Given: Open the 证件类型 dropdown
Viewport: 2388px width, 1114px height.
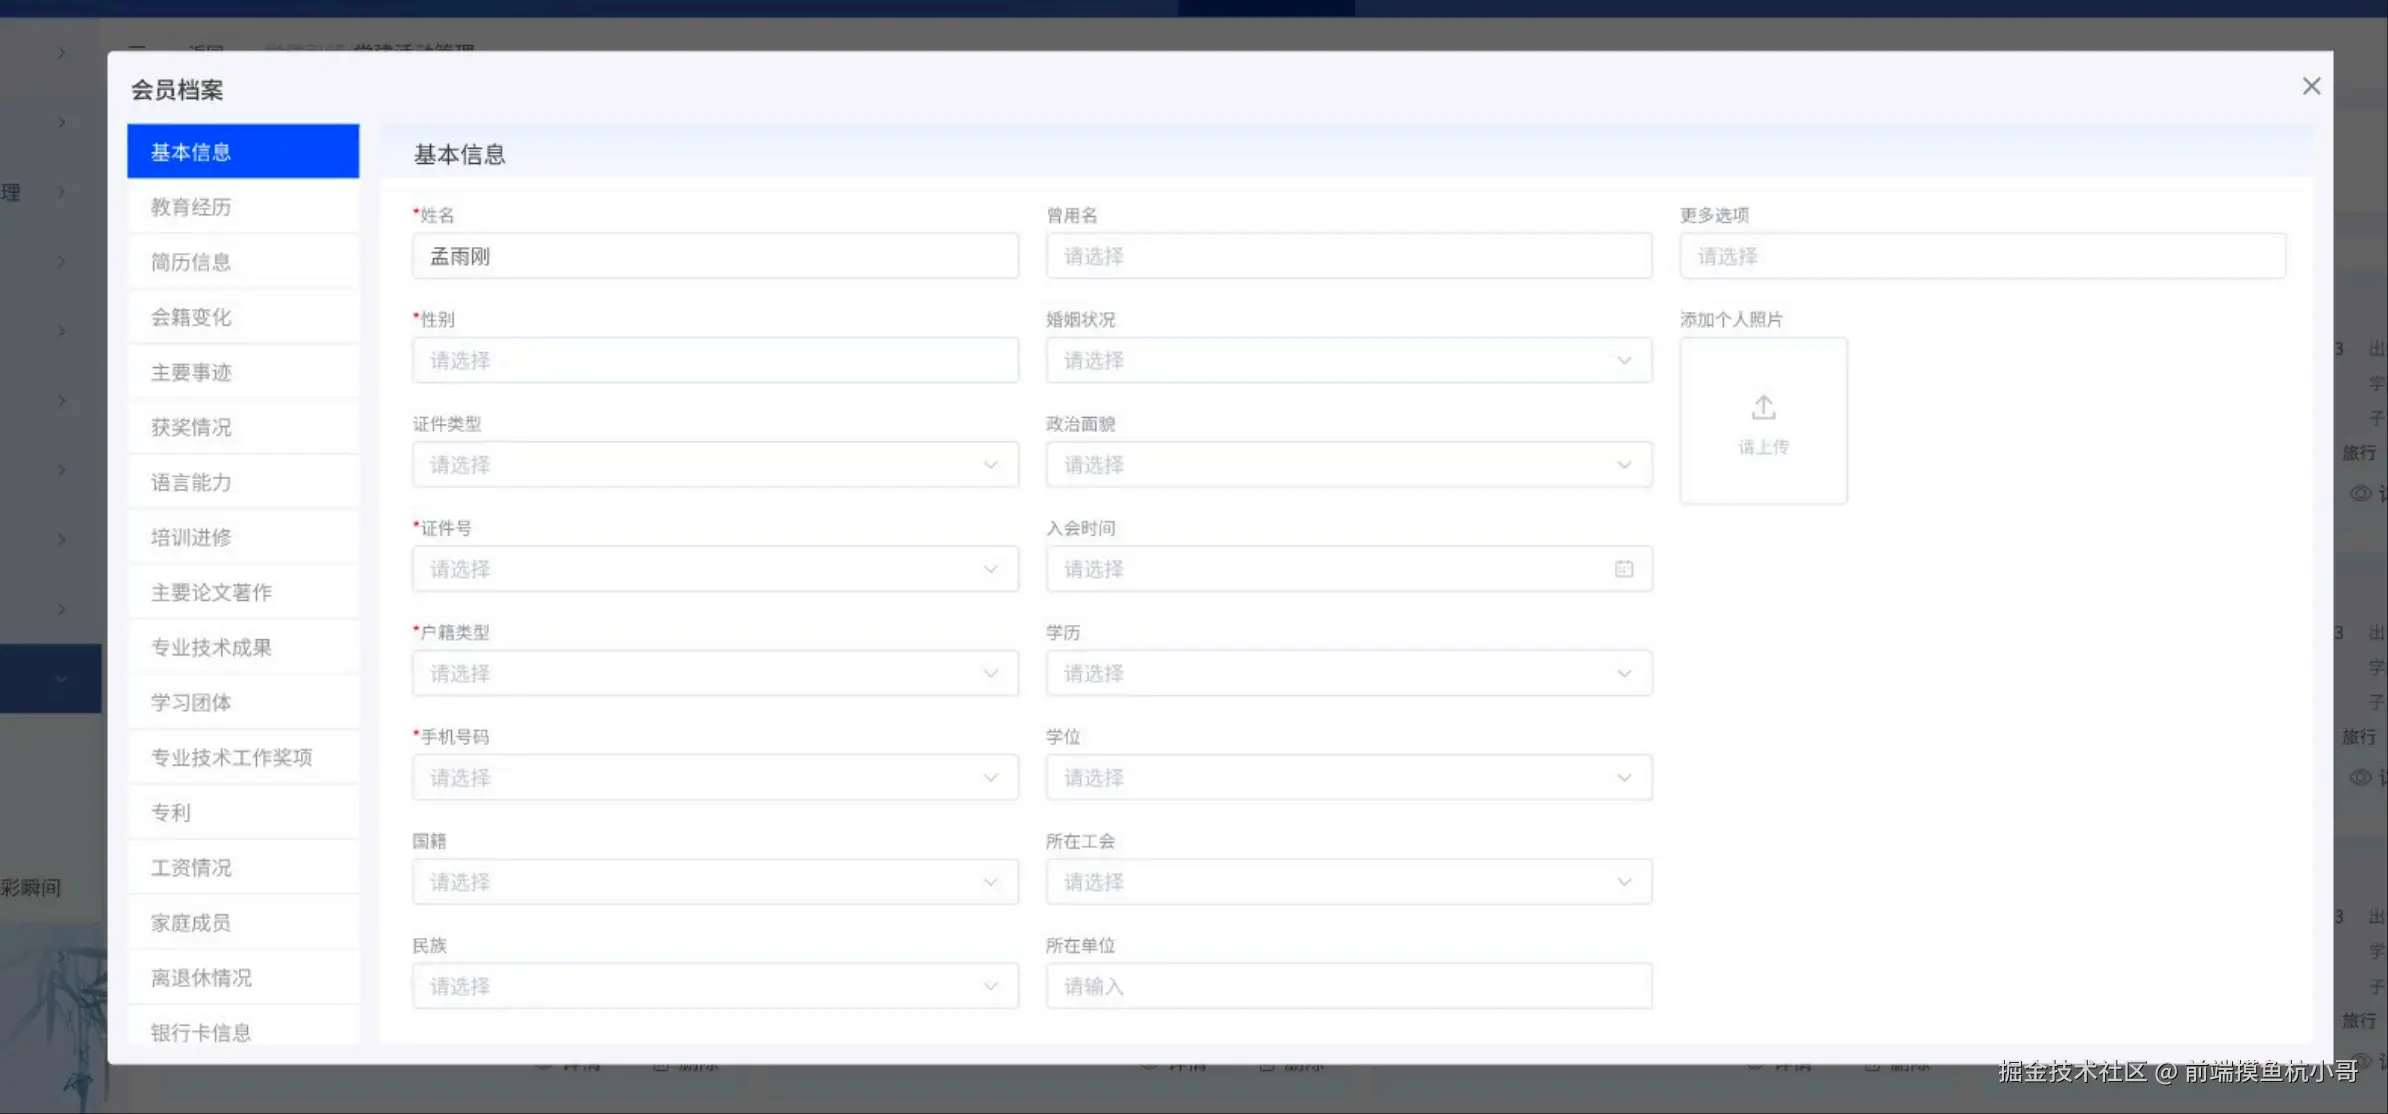Looking at the screenshot, I should [x=715, y=465].
